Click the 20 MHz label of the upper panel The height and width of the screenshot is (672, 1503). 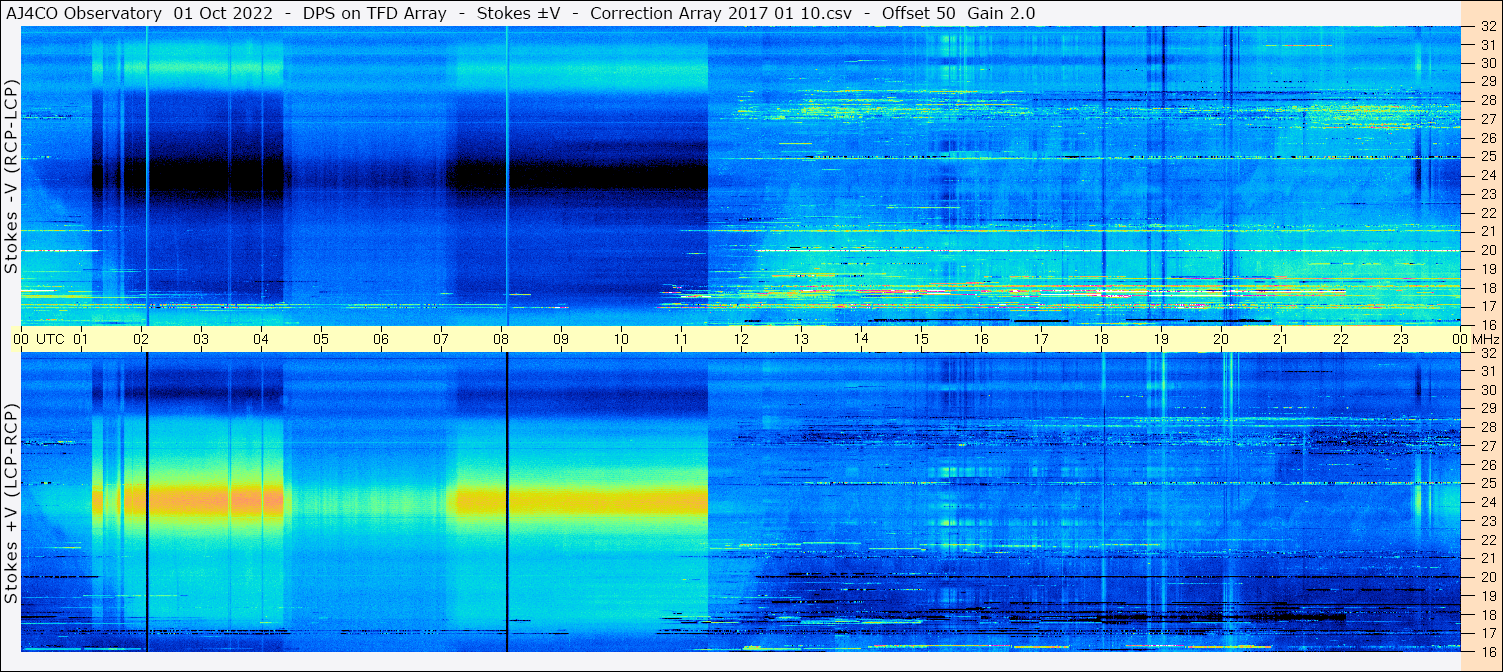coord(1487,249)
